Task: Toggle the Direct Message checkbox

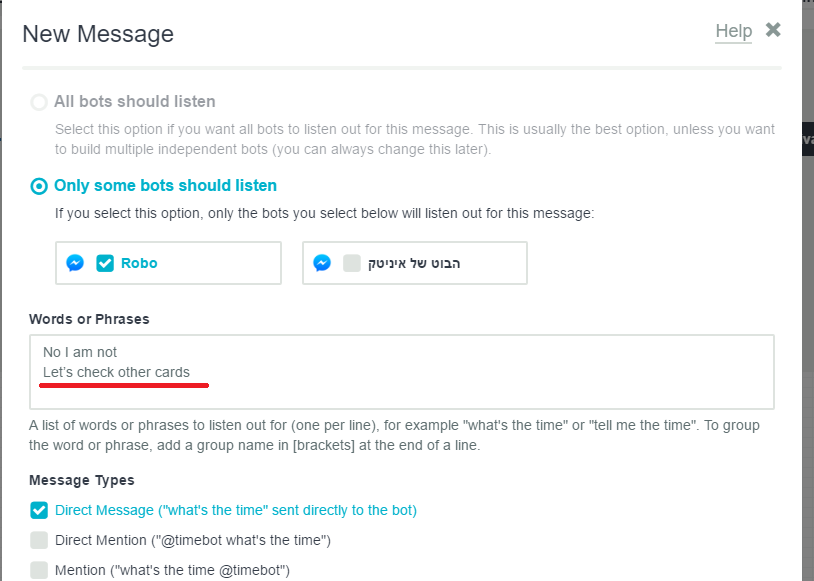Action: click(39, 510)
